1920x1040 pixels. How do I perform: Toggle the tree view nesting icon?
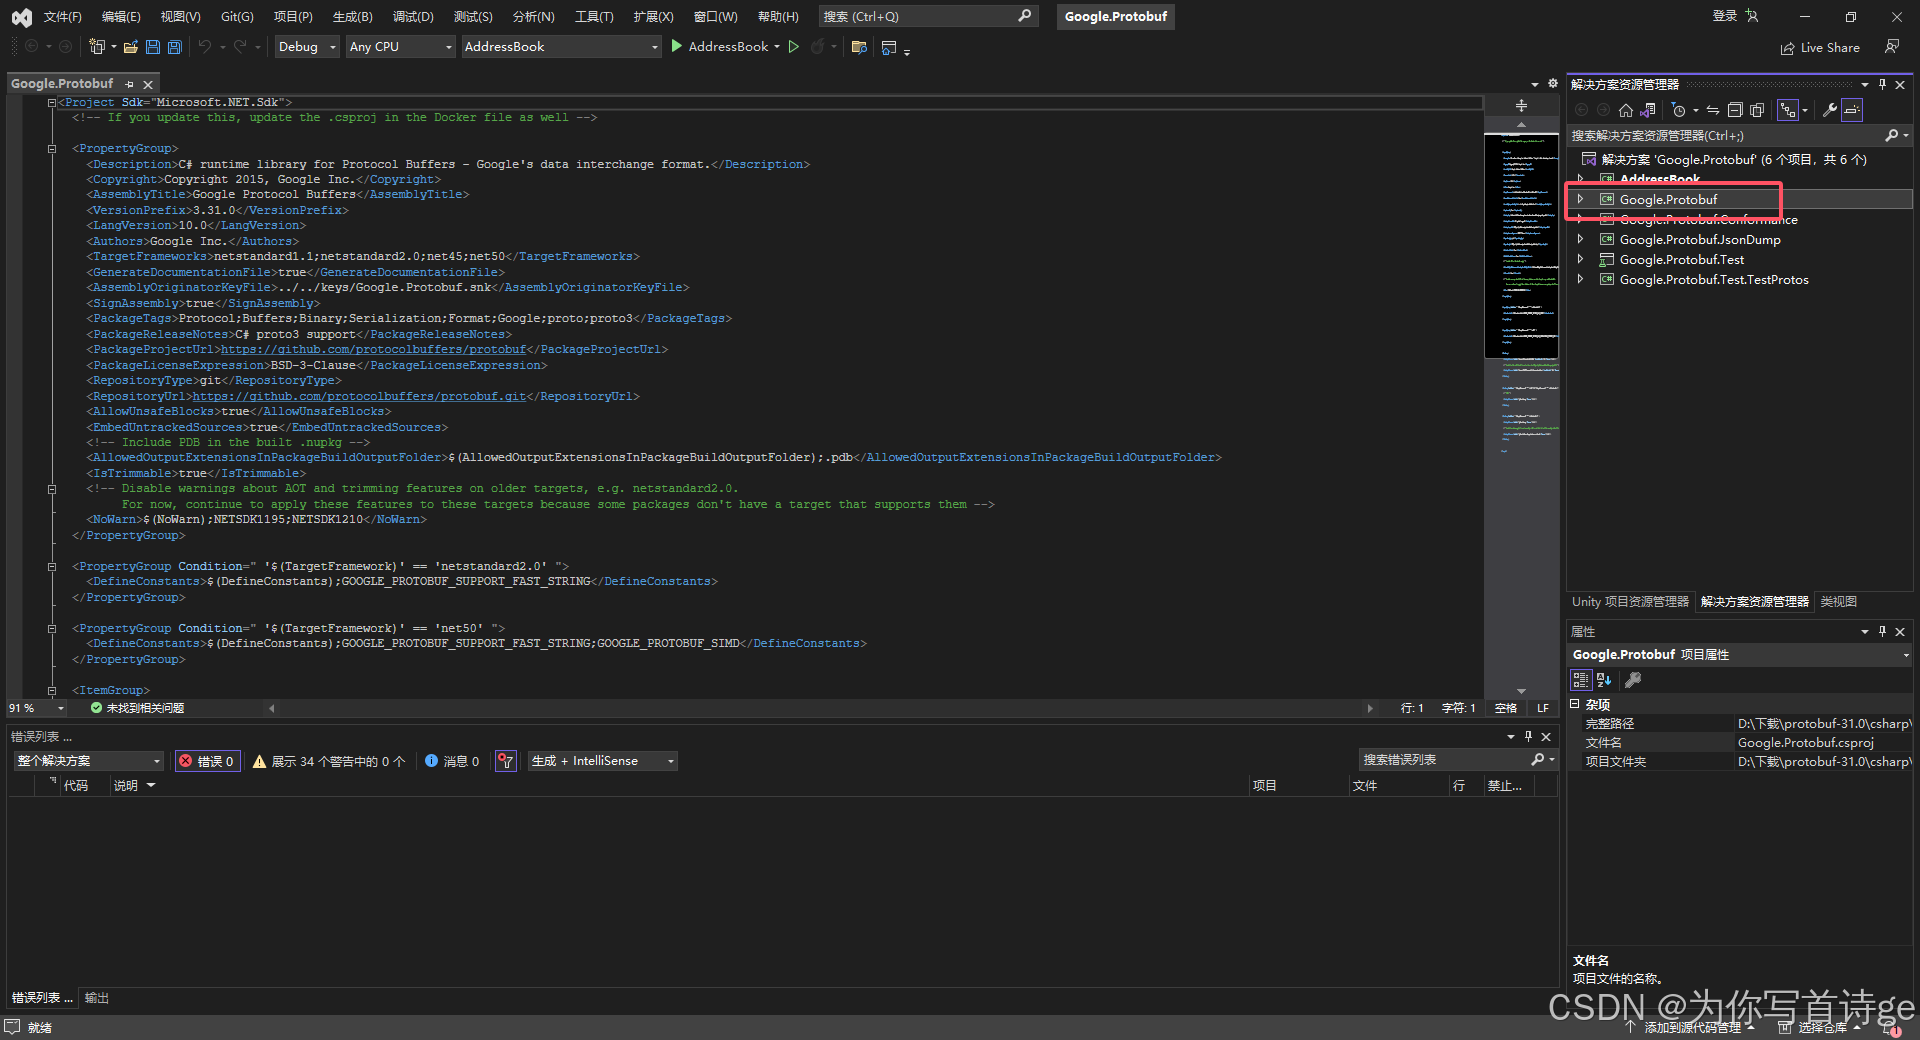pos(1788,110)
